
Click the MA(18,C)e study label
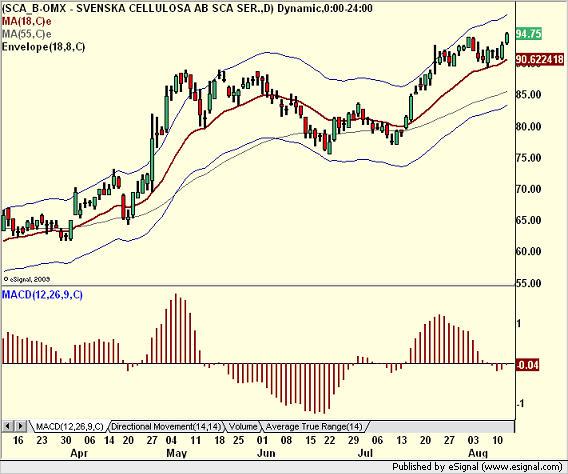pyautogui.click(x=26, y=21)
